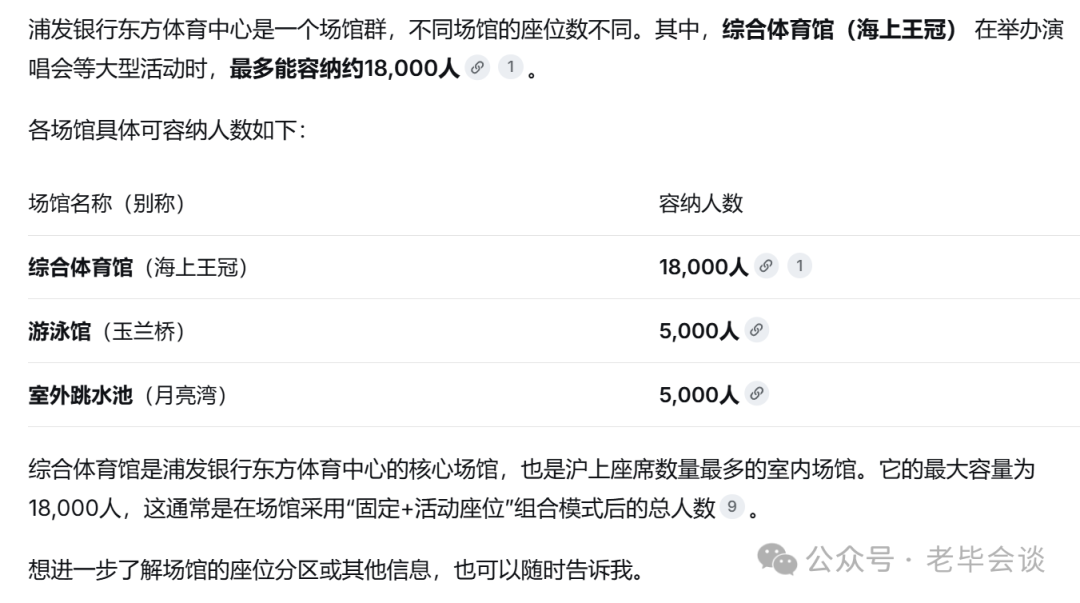Select the 游泳馆（玉兰桥）table cell
Viewport: 1080px width, 603px height.
click(x=107, y=331)
